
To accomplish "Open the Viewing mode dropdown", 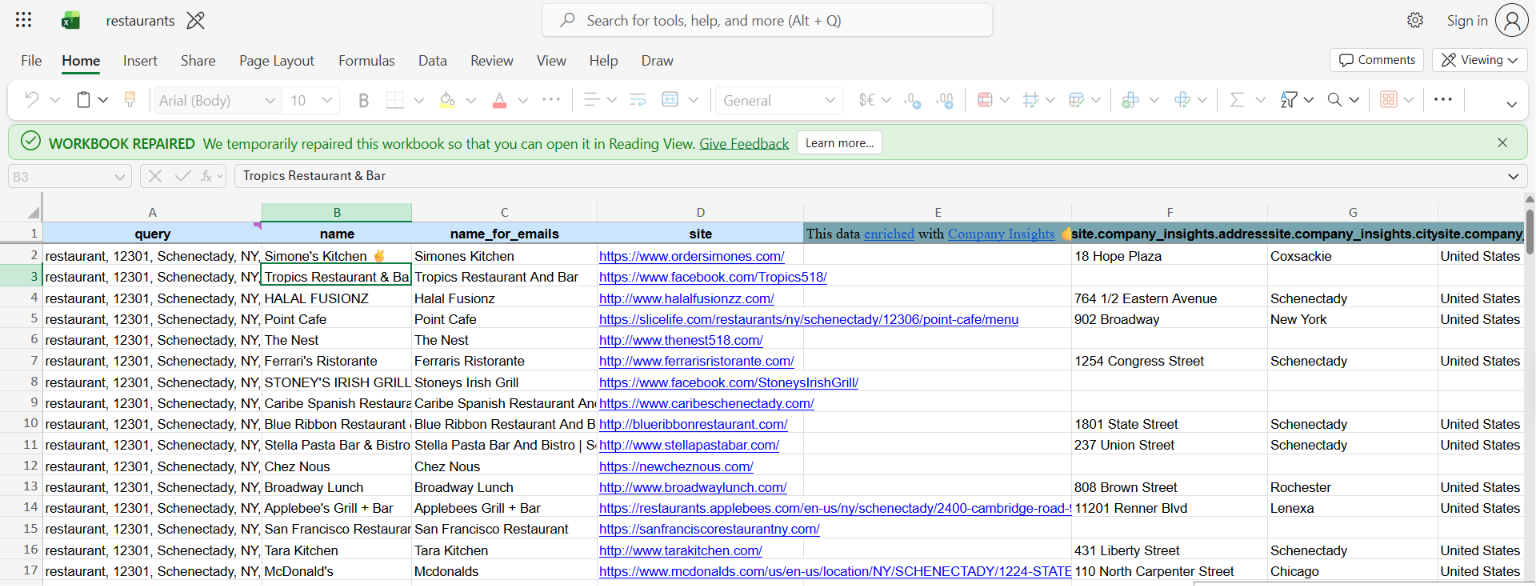I will (x=1479, y=60).
